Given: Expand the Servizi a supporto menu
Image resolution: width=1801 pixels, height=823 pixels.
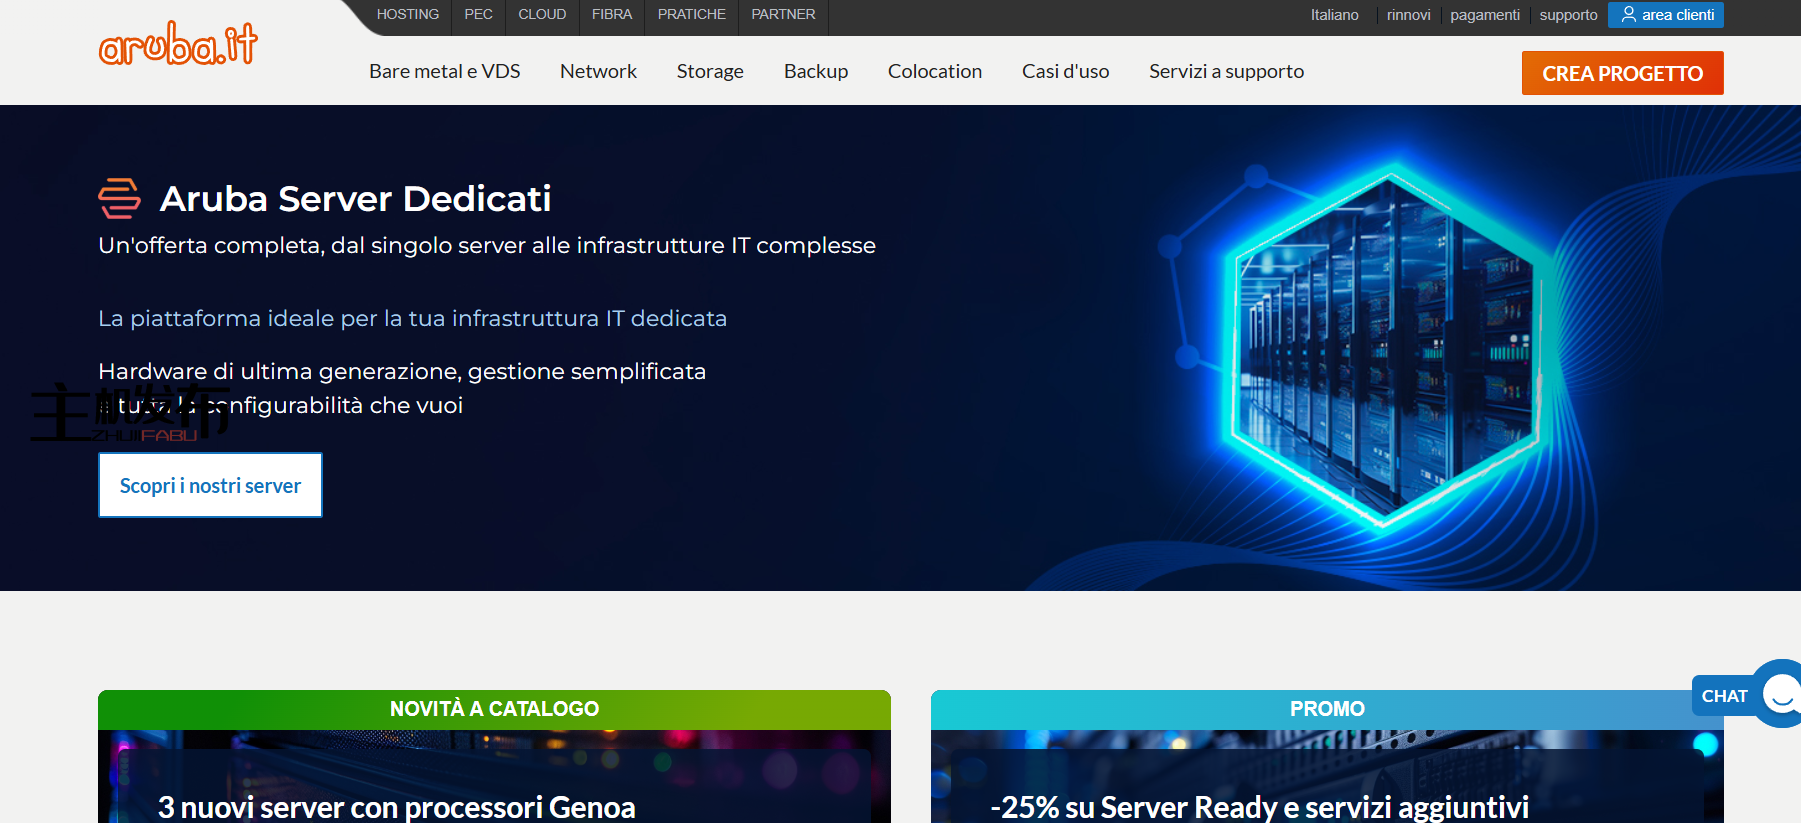Looking at the screenshot, I should pos(1226,71).
